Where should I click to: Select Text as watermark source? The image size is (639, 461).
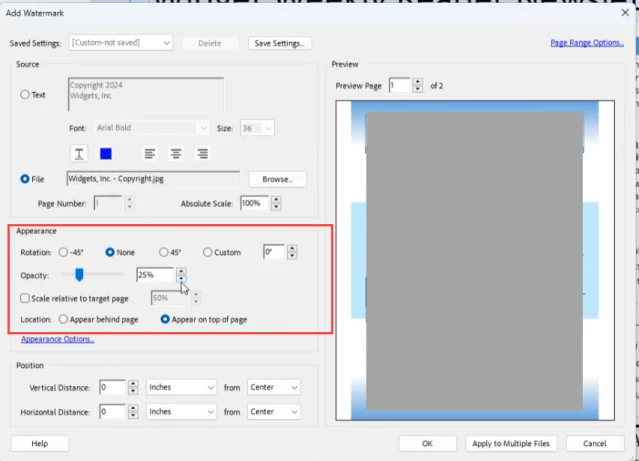coord(25,95)
